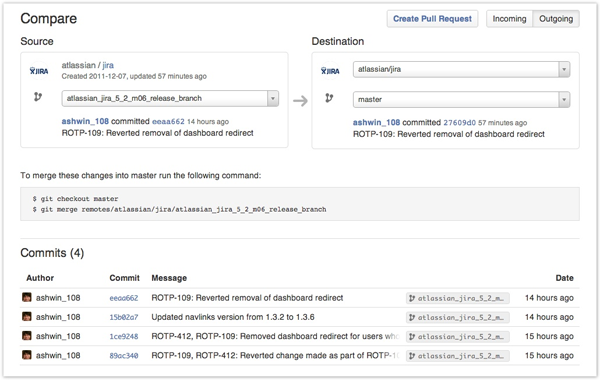Click the ROTP-412, ROTP-109 Removed dashboard redirect message

tap(275, 336)
